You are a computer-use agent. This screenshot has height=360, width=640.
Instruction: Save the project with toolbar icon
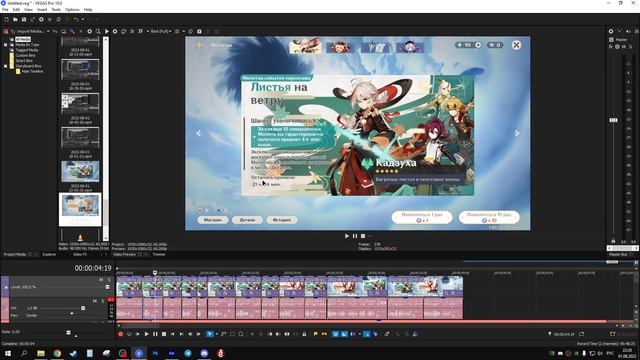point(24,19)
